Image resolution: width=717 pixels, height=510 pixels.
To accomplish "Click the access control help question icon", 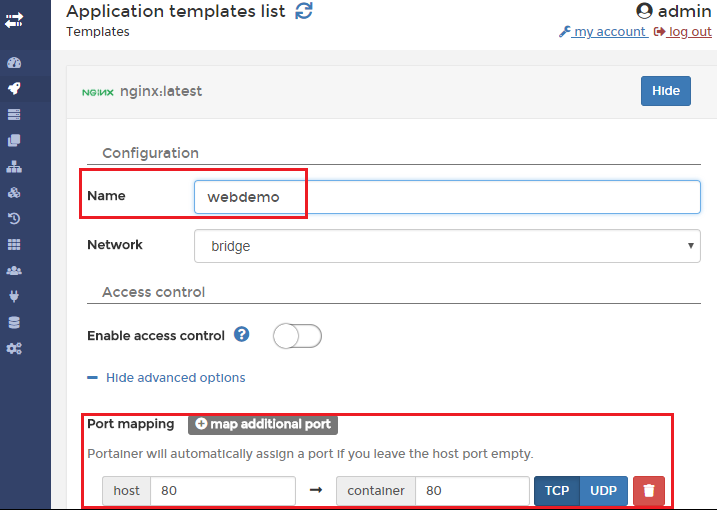I will [x=241, y=335].
